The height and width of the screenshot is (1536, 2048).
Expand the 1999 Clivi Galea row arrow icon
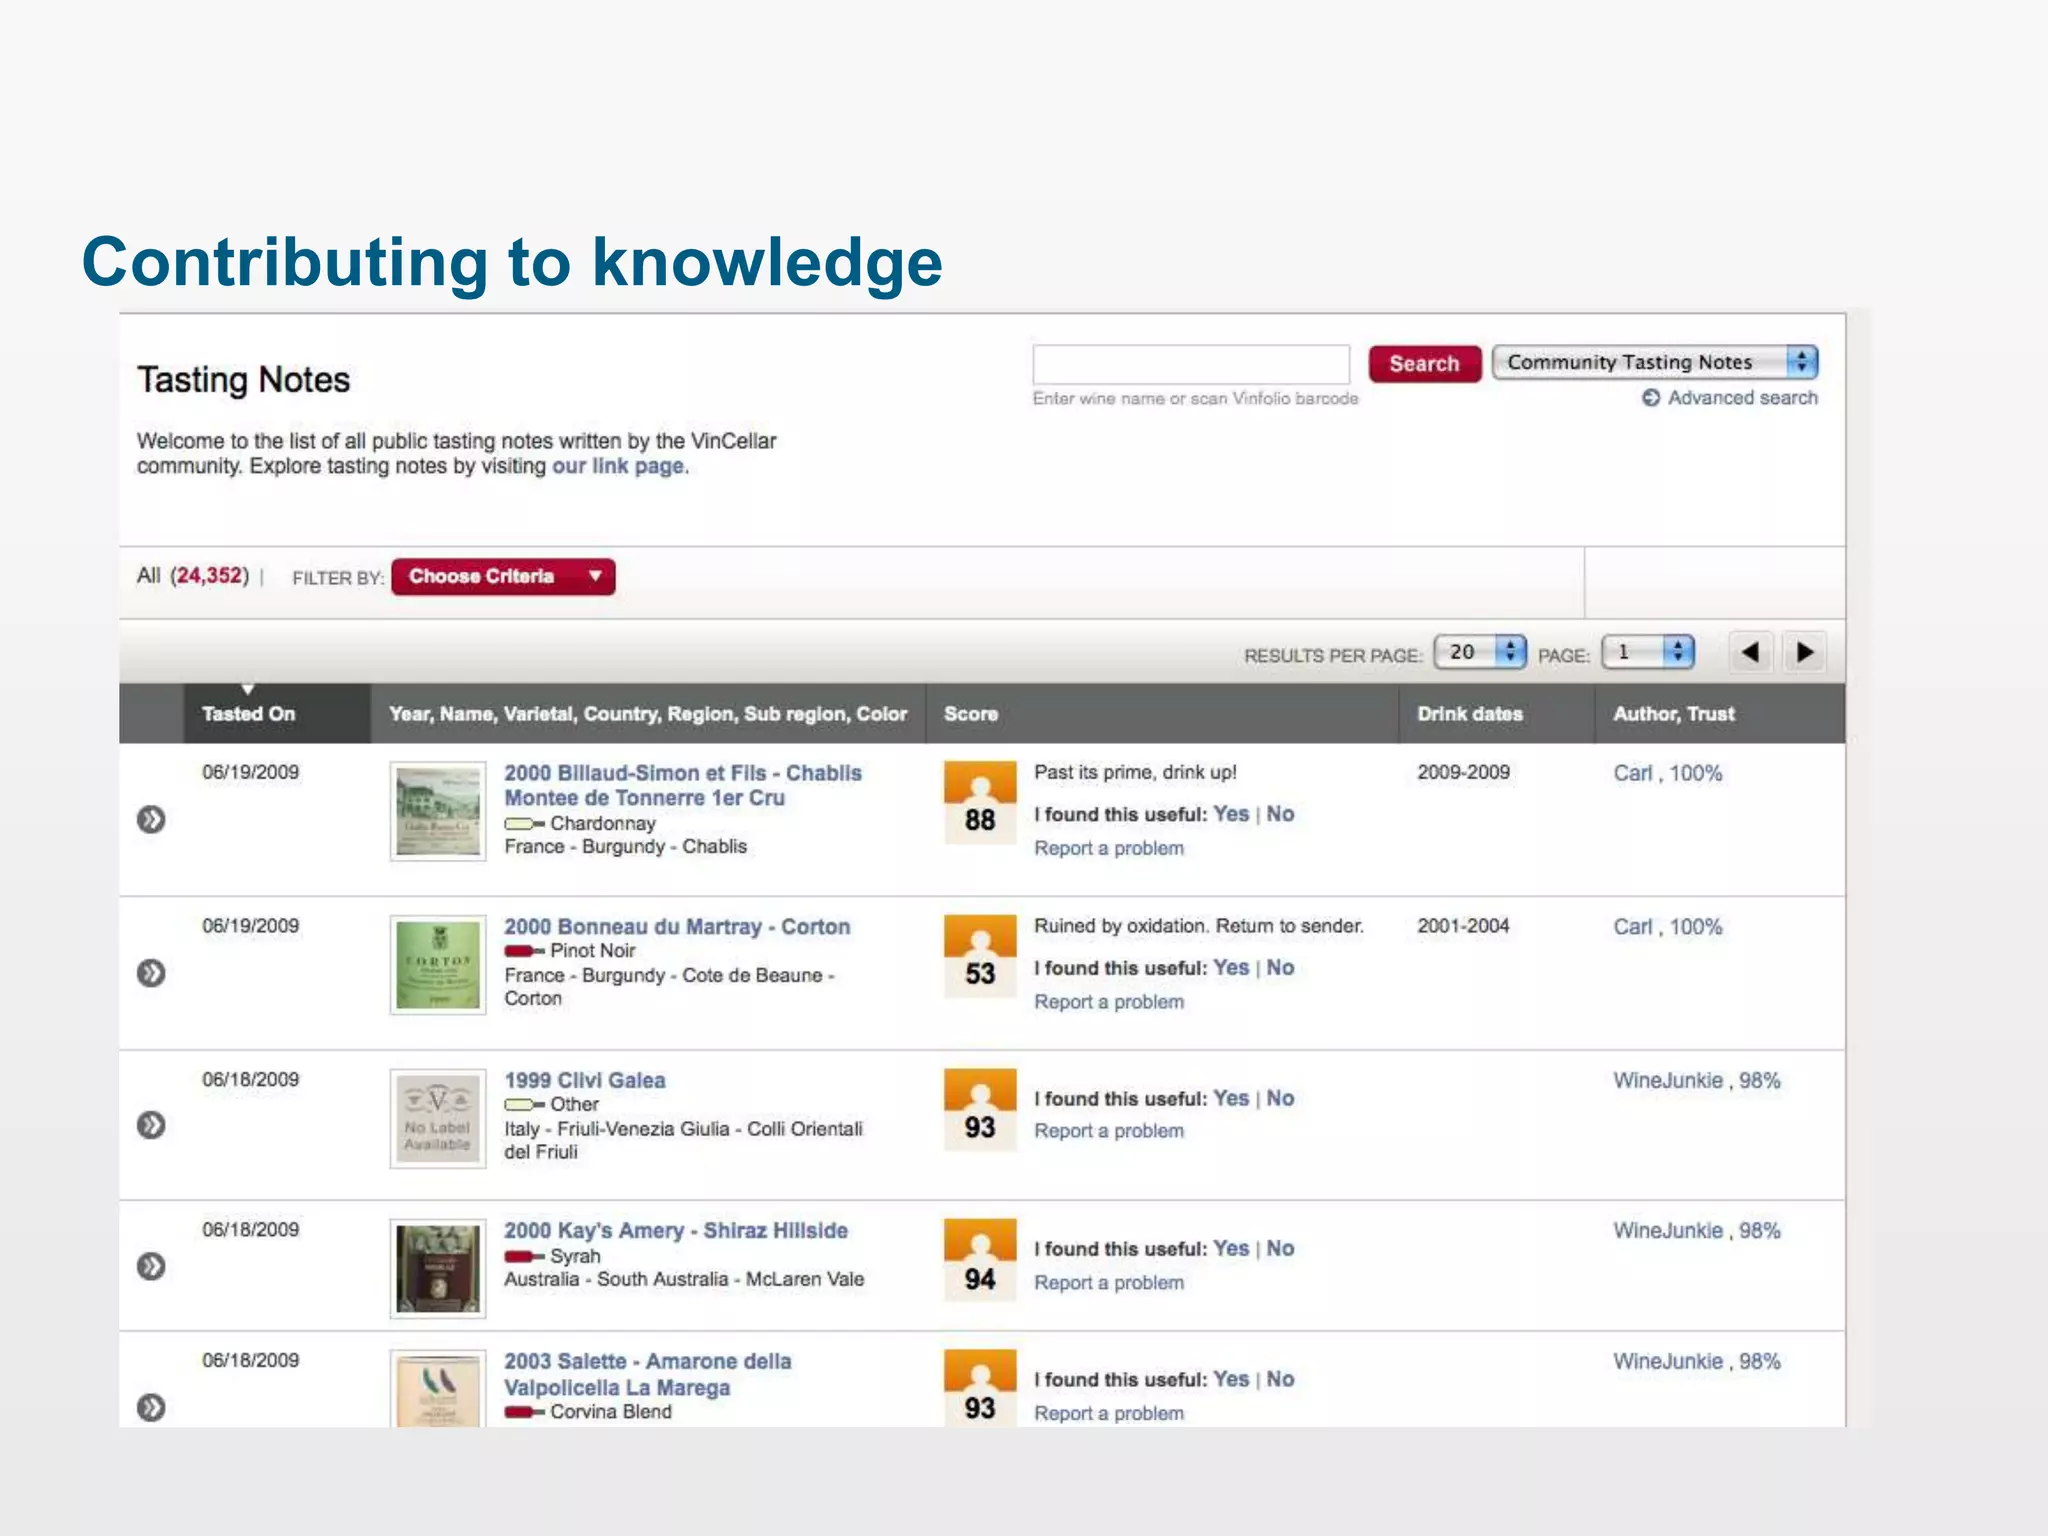point(151,1125)
